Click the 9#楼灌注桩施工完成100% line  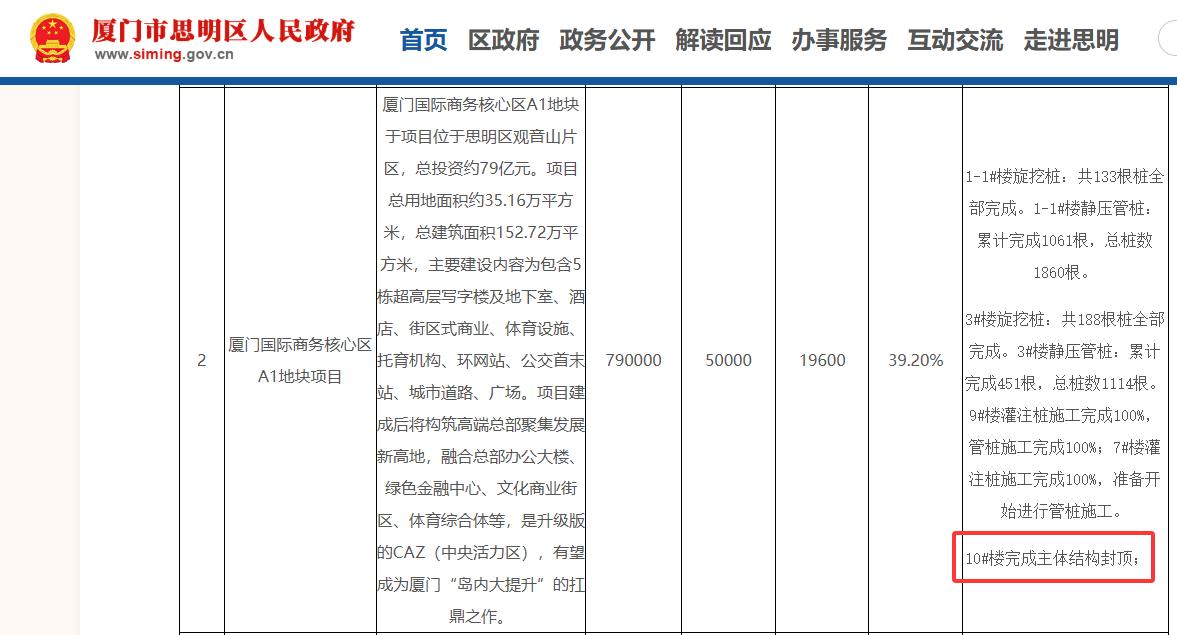[x=1061, y=416]
